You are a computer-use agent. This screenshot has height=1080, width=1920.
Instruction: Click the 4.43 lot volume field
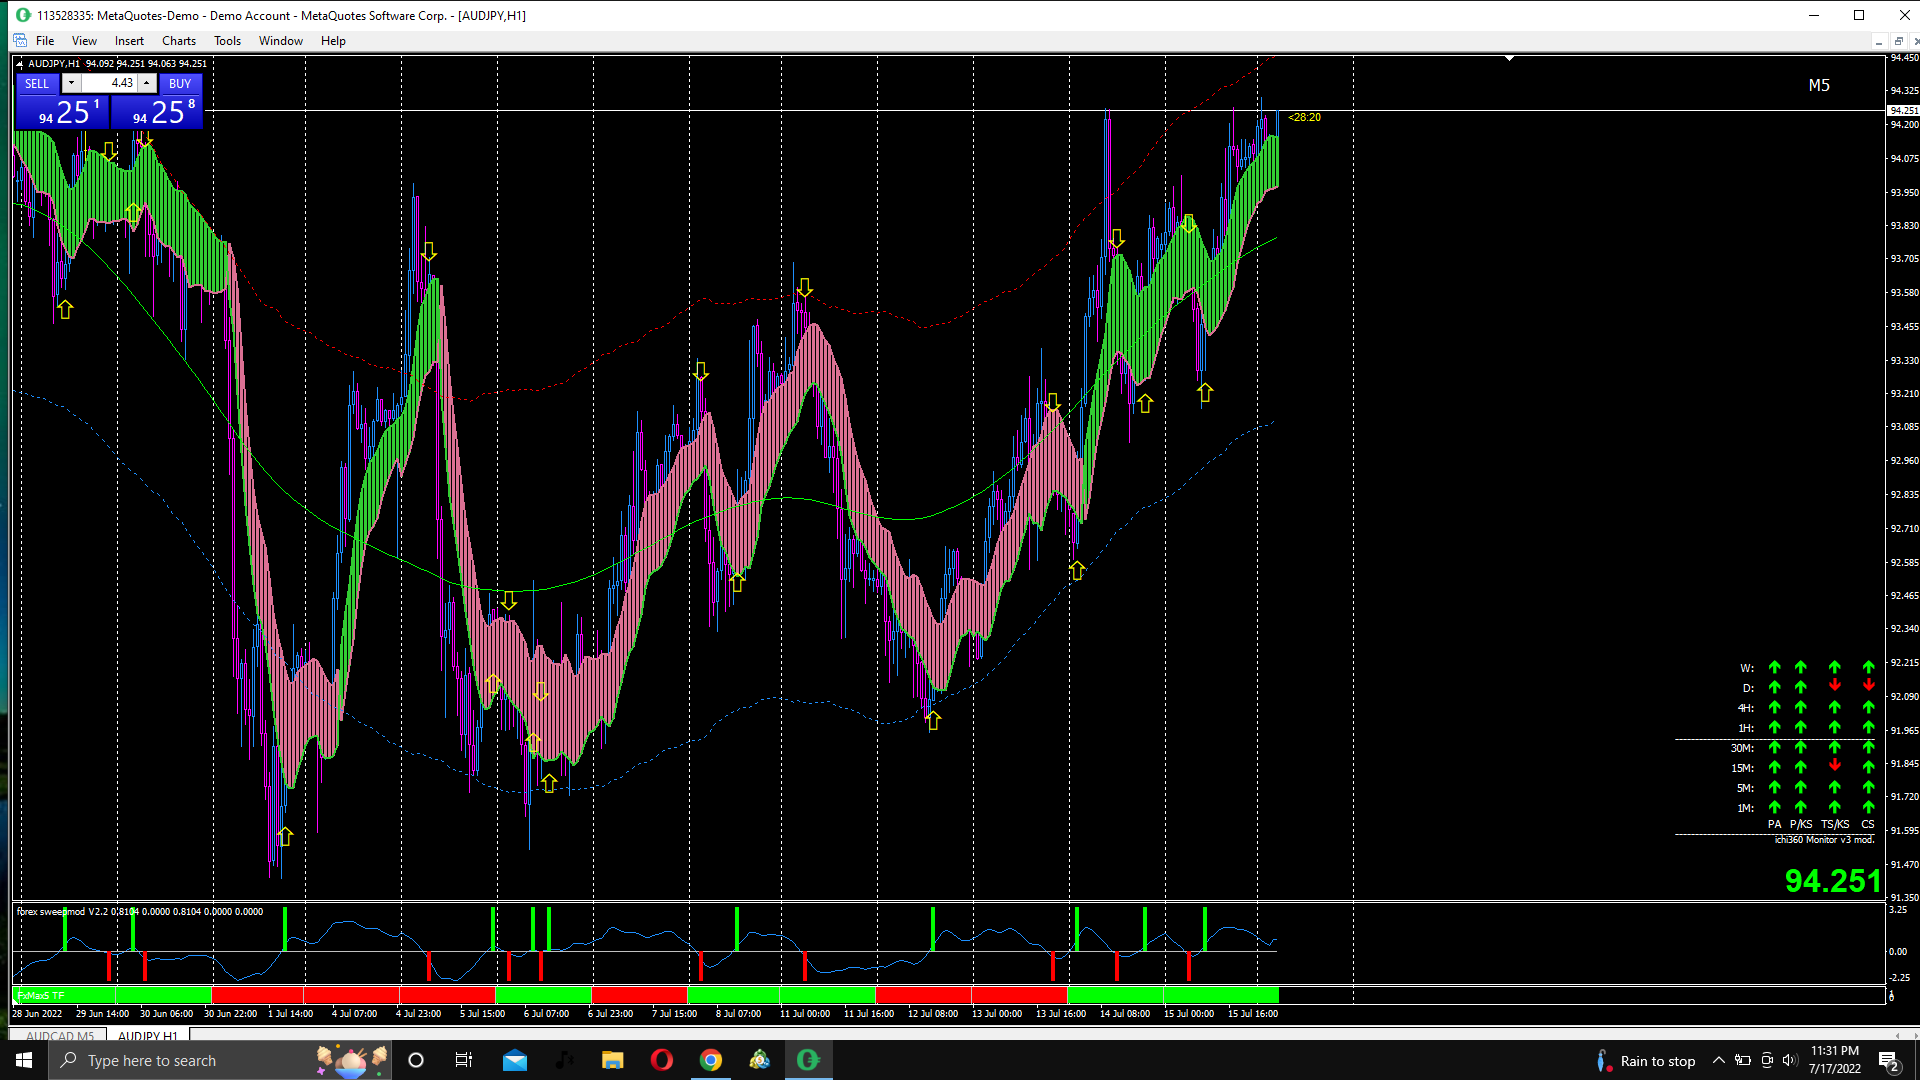click(109, 83)
